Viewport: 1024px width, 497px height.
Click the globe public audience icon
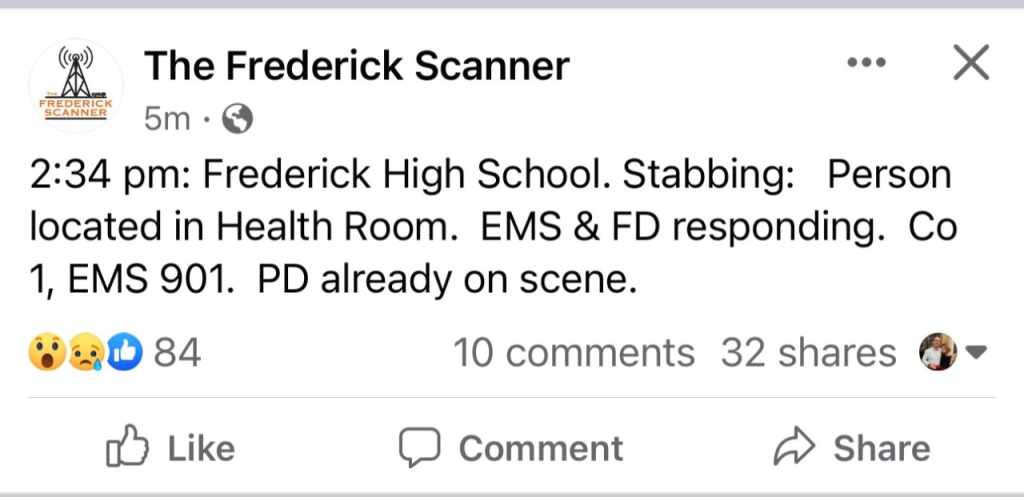point(237,120)
